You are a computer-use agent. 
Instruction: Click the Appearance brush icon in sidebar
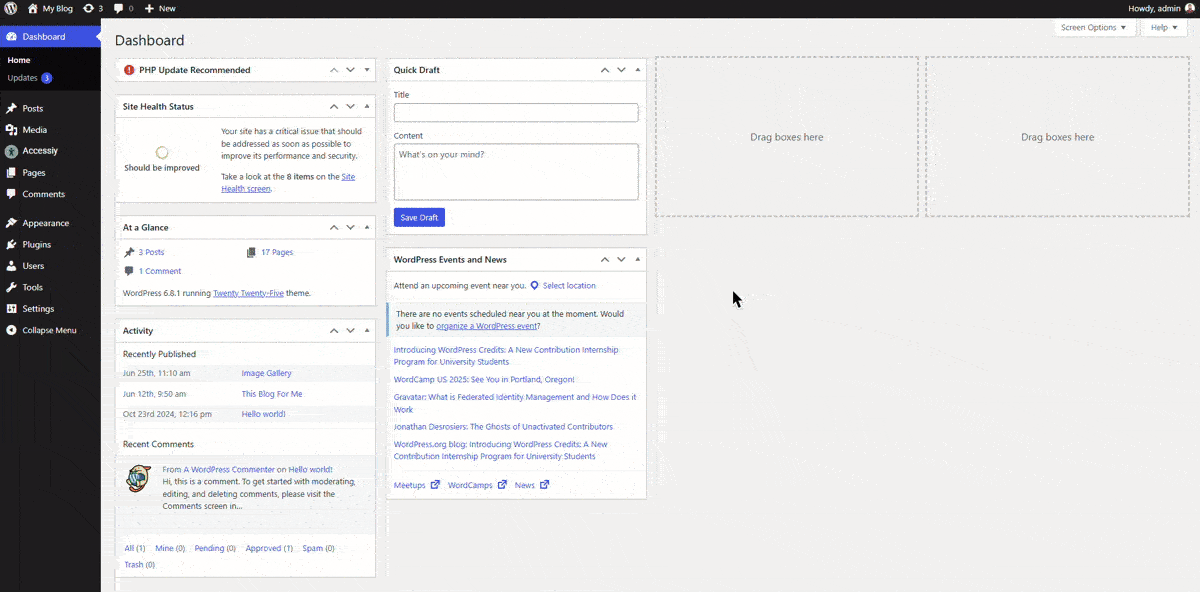pyautogui.click(x=11, y=223)
